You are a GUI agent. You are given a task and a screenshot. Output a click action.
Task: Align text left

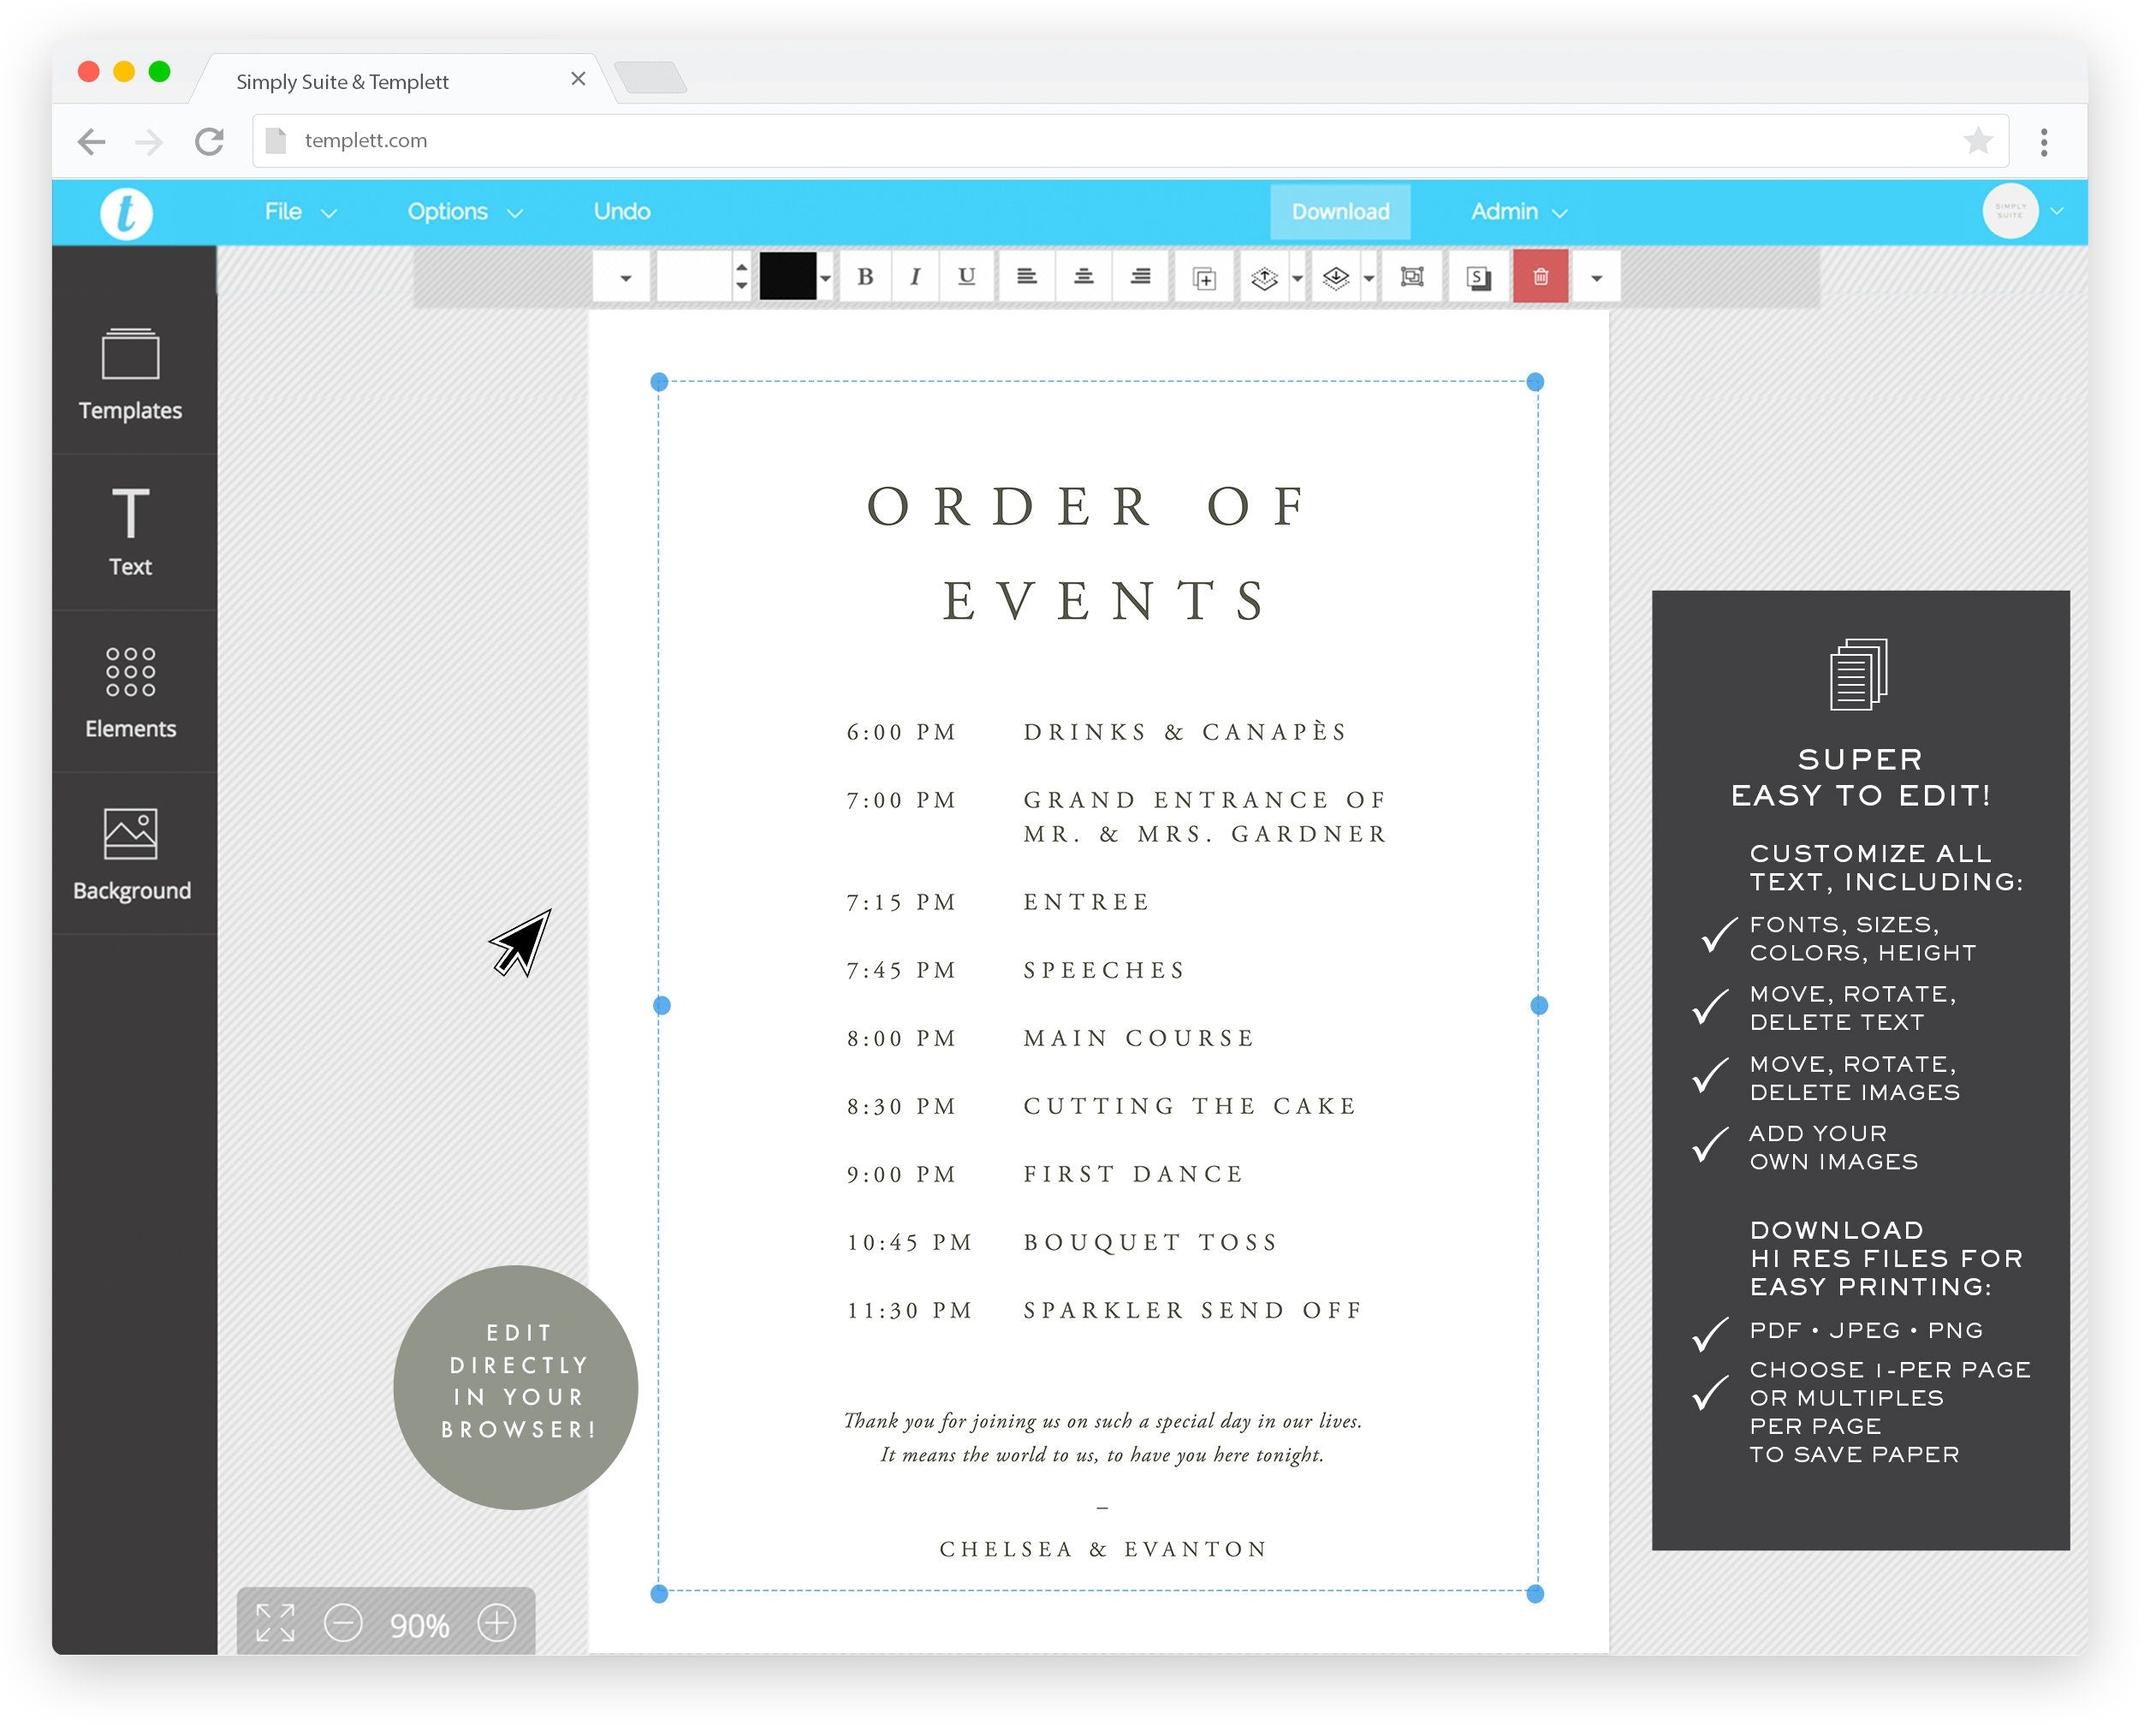pyautogui.click(x=1026, y=277)
